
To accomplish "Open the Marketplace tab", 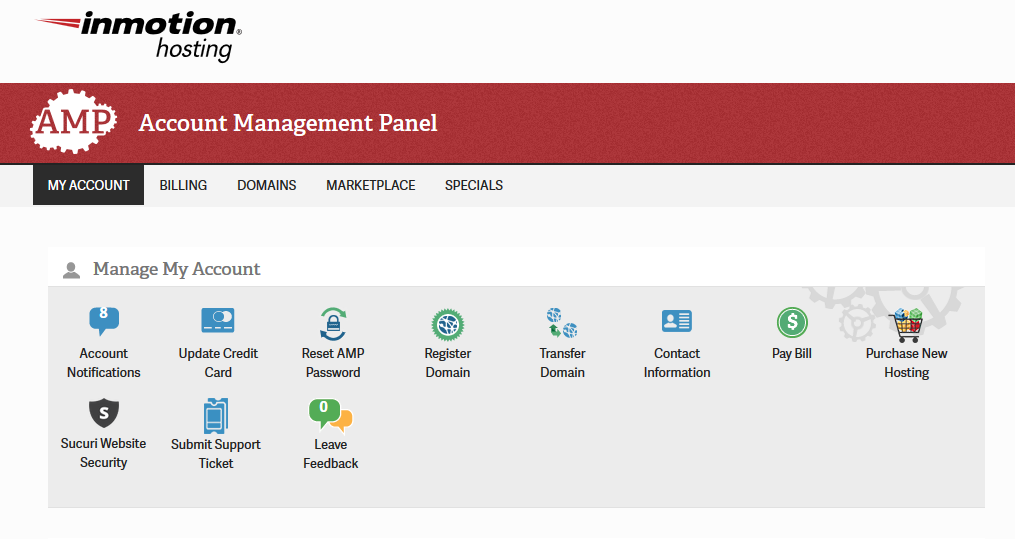I will [x=370, y=185].
